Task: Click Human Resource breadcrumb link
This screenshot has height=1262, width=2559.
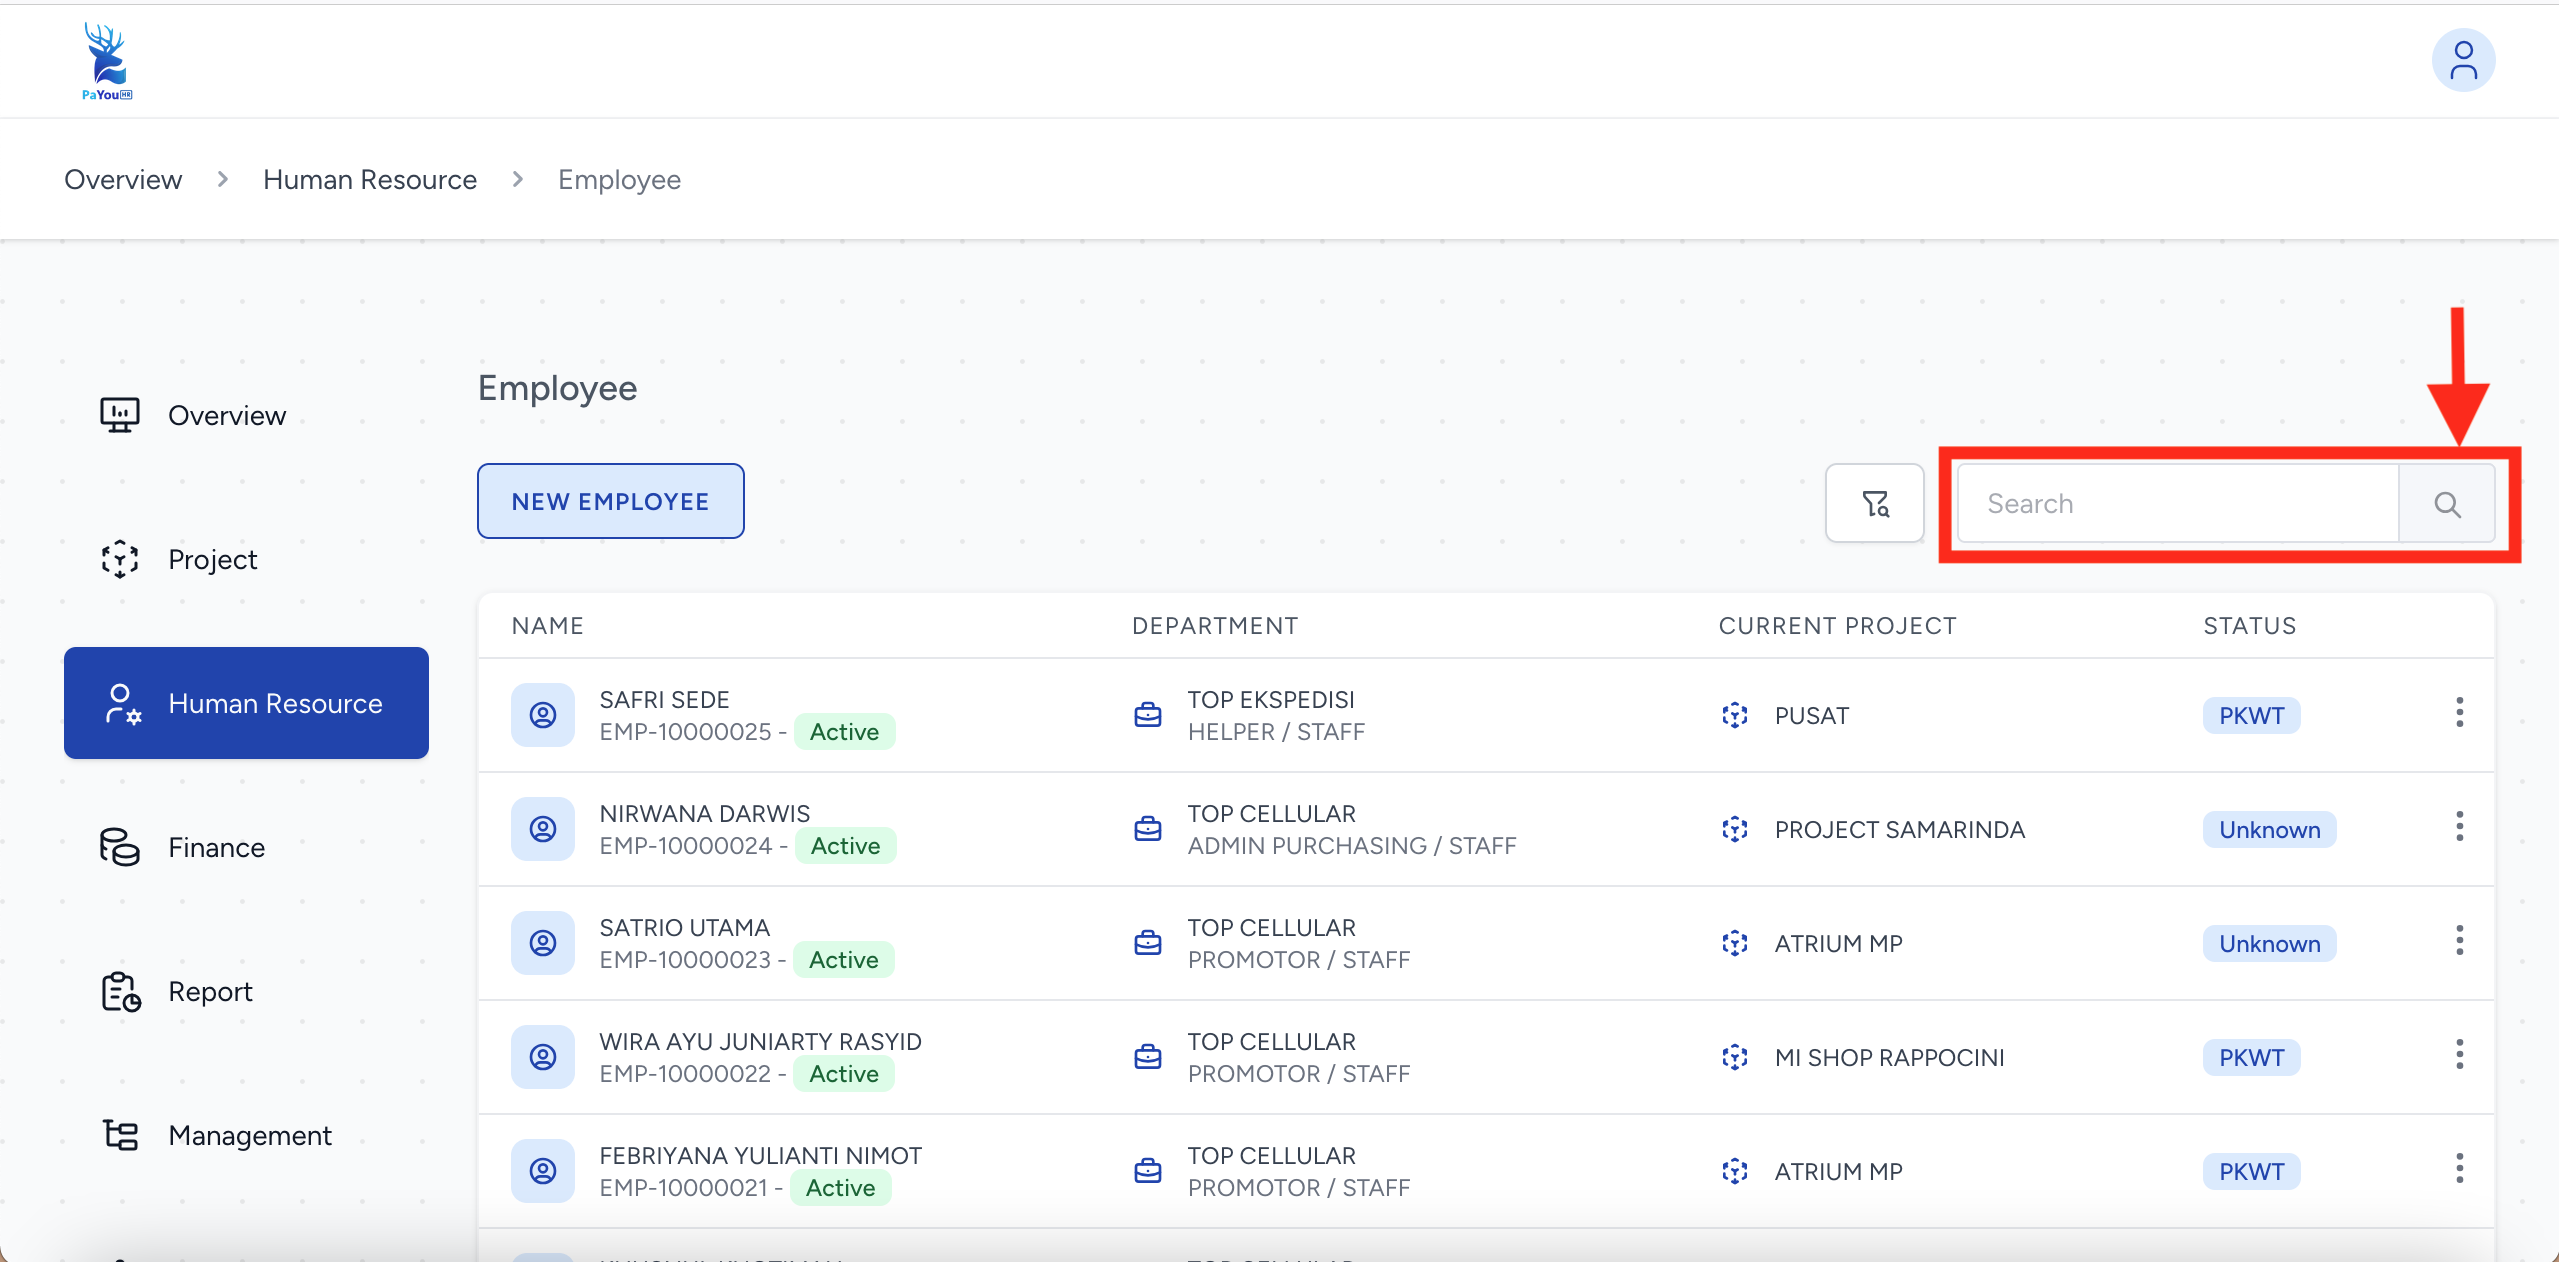Action: pos(369,179)
